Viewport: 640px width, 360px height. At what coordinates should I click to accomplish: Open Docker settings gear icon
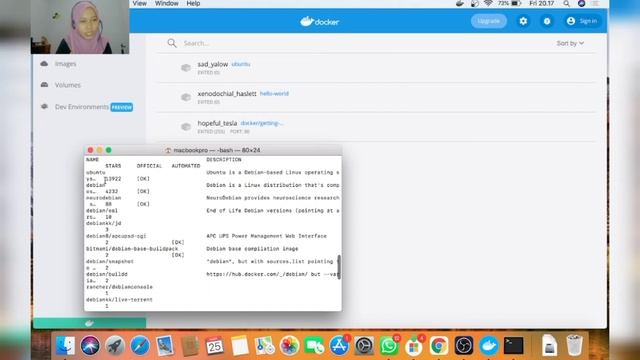(x=523, y=21)
